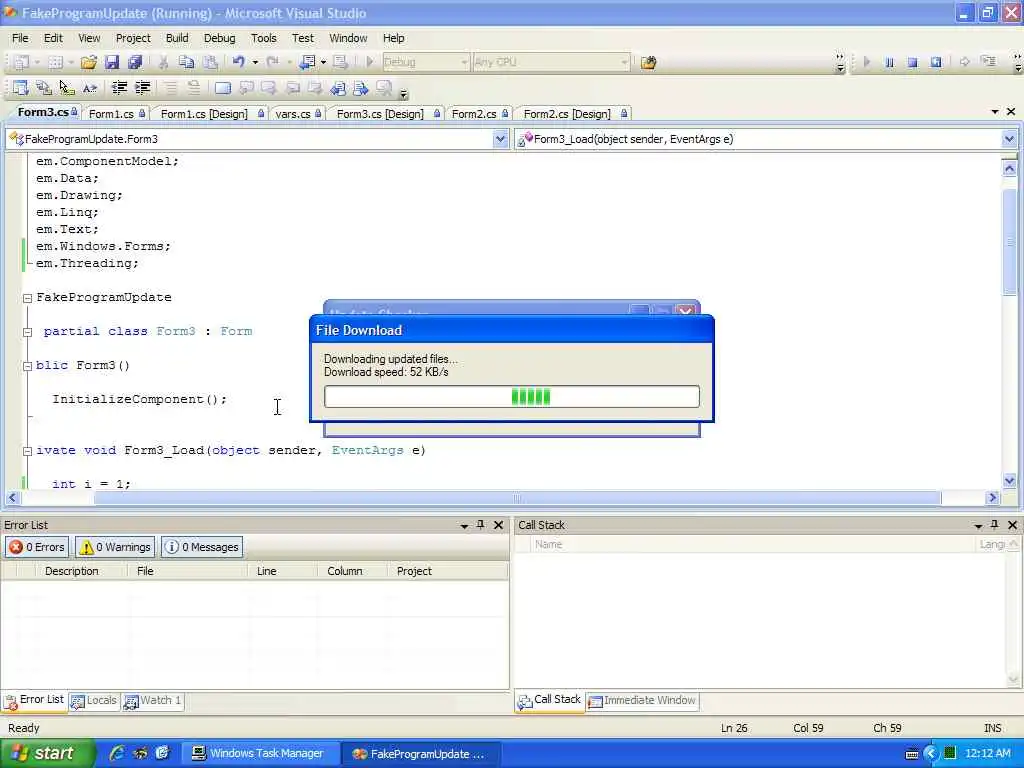Collapse the FakeProgramUpdate namespace outline
The width and height of the screenshot is (1024, 768).
coord(27,298)
